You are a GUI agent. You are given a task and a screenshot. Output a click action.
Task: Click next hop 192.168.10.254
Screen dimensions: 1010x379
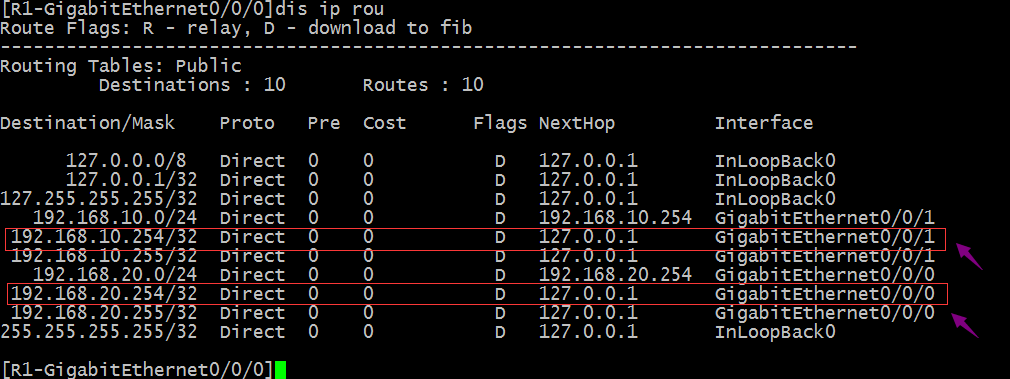tap(615, 218)
